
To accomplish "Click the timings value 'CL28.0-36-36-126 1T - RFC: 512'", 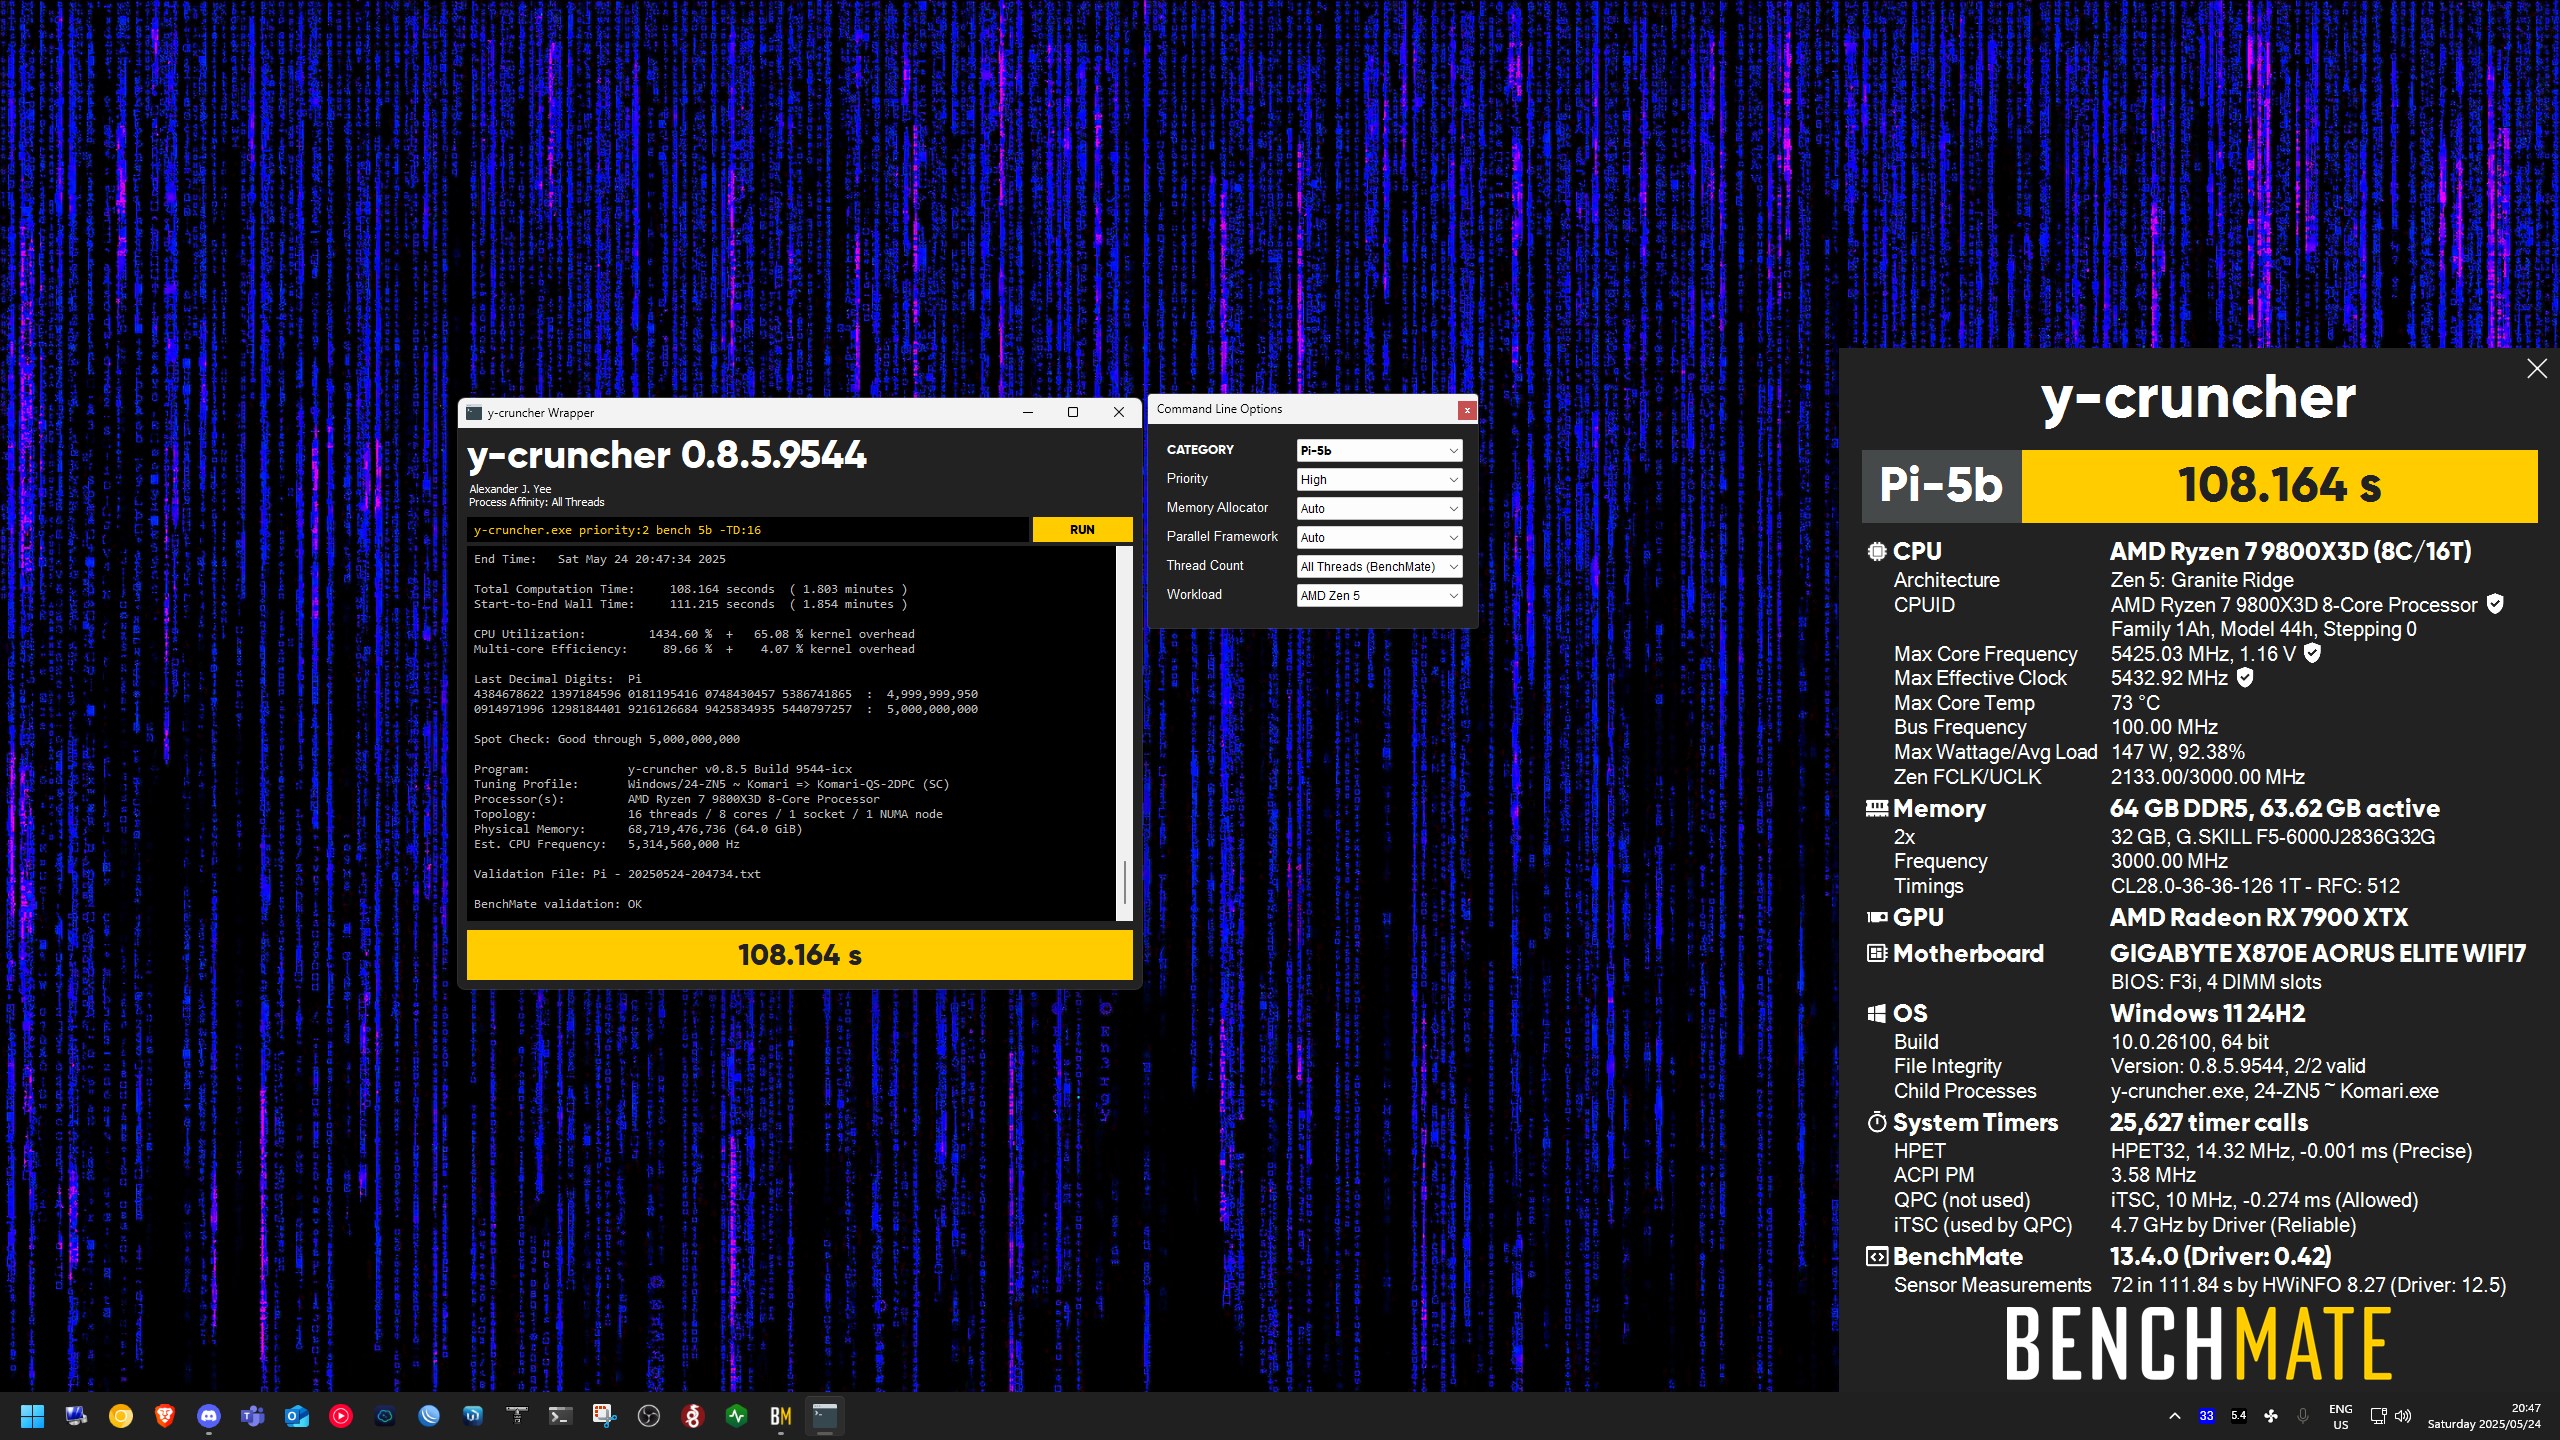I will [x=2255, y=886].
